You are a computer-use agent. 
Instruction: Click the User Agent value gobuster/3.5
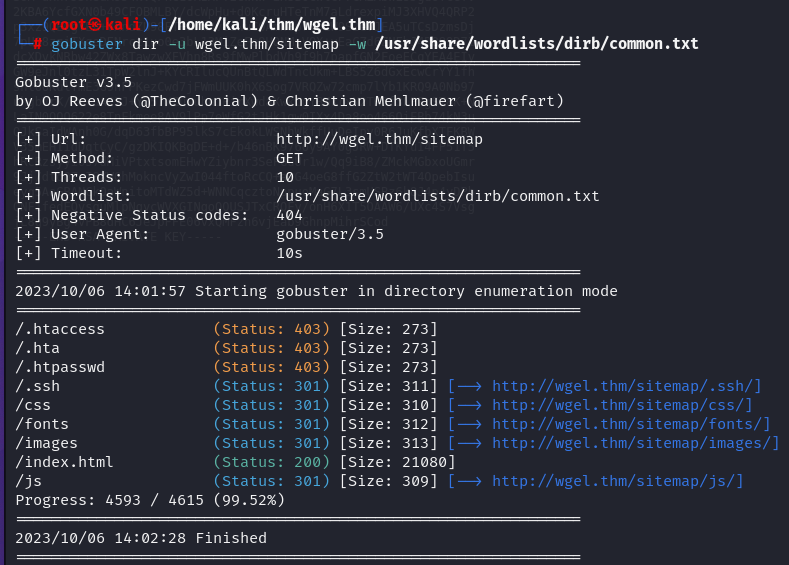pos(330,234)
